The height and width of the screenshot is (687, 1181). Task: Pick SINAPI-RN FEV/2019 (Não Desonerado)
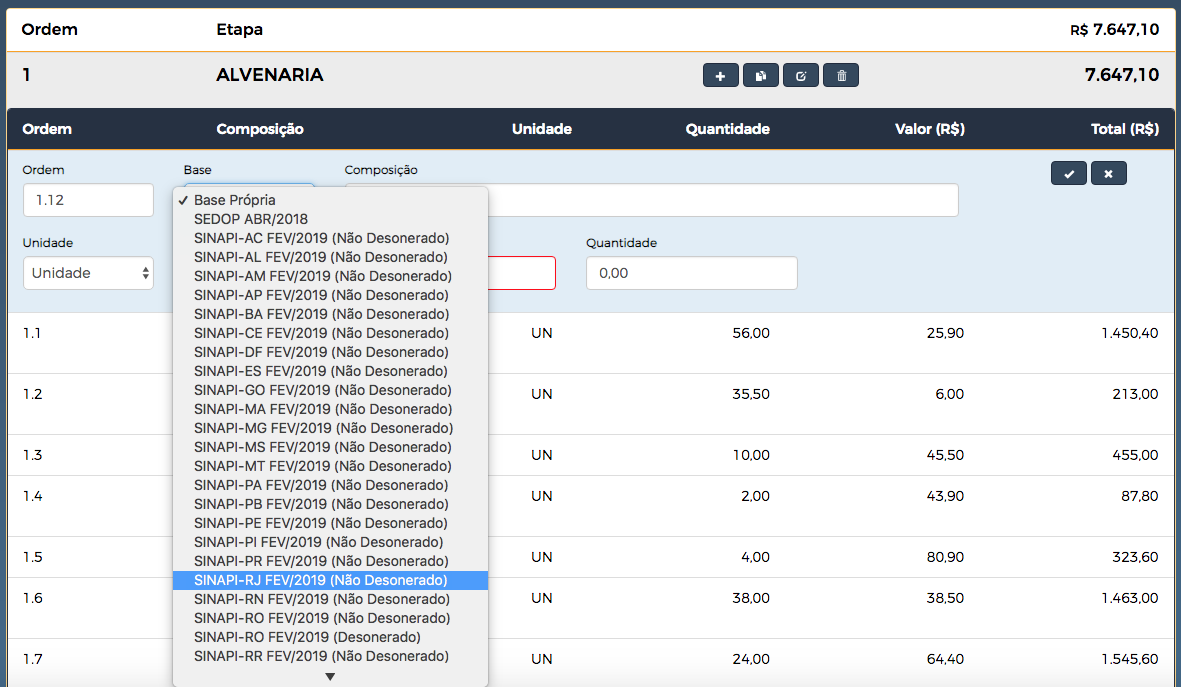tap(331, 600)
